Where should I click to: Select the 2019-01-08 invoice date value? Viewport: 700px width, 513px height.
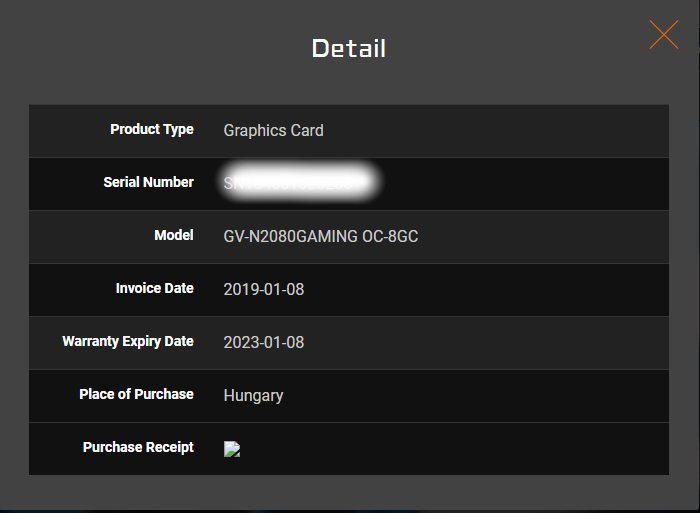tap(264, 289)
